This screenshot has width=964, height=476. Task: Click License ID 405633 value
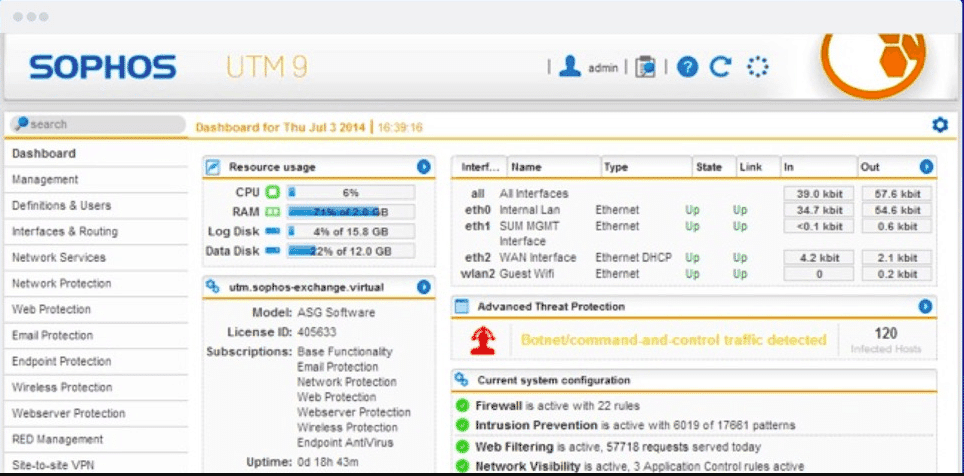tap(317, 332)
